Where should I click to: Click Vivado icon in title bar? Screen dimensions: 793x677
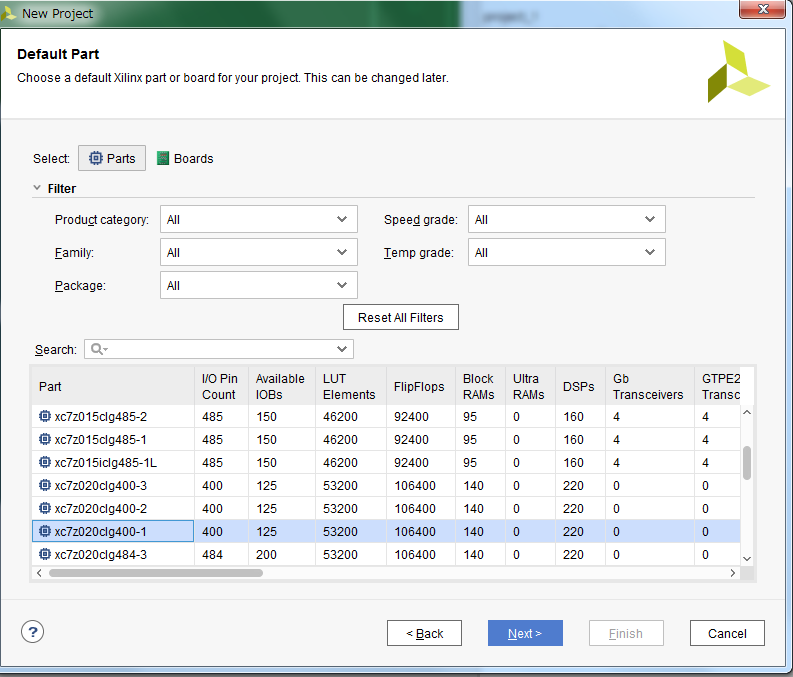coord(10,13)
